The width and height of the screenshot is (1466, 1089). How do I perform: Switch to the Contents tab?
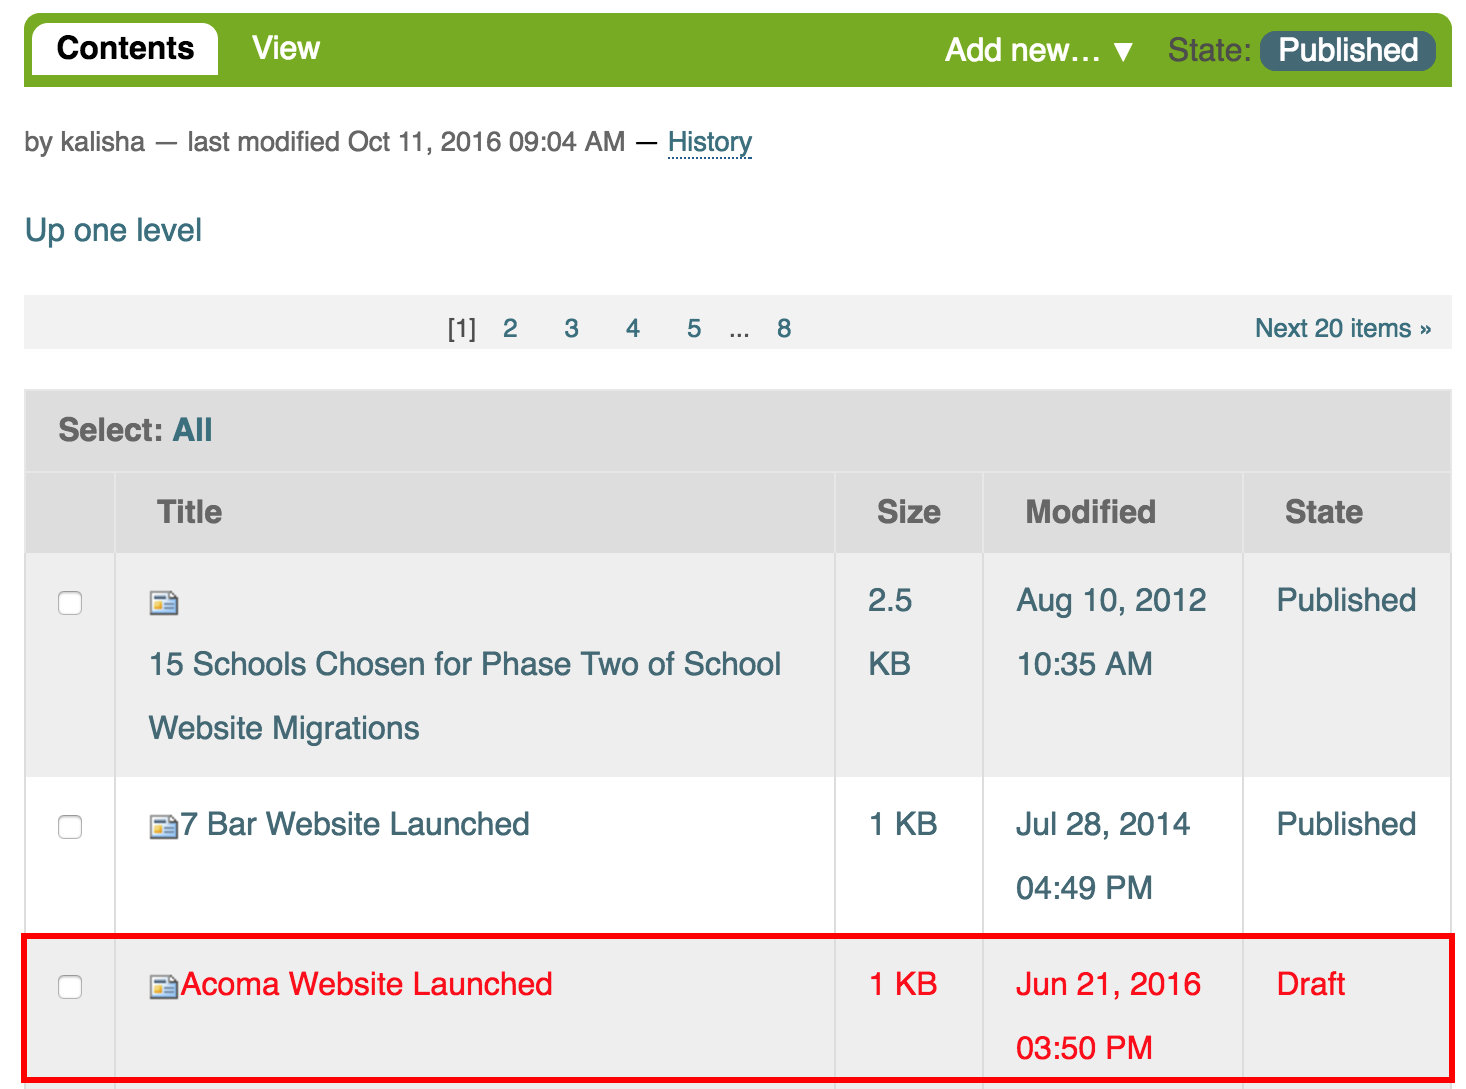[125, 48]
